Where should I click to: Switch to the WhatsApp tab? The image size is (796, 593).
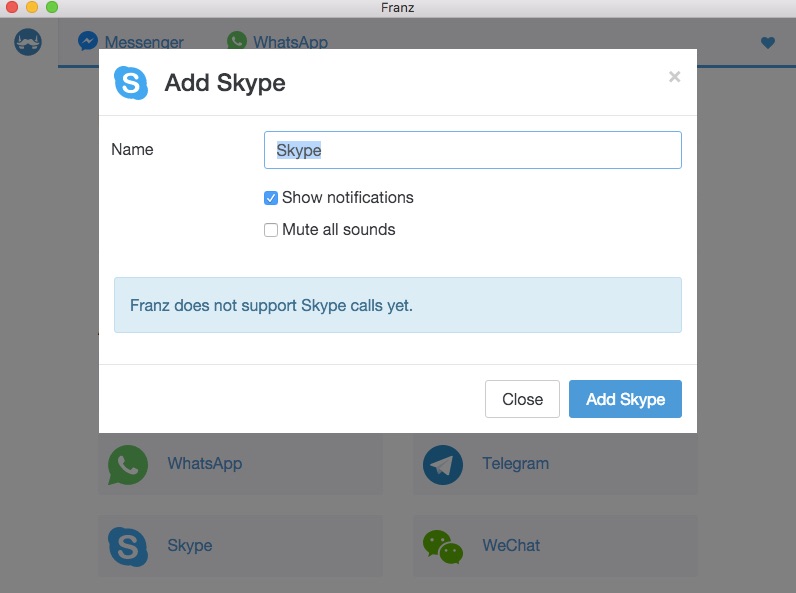point(277,42)
